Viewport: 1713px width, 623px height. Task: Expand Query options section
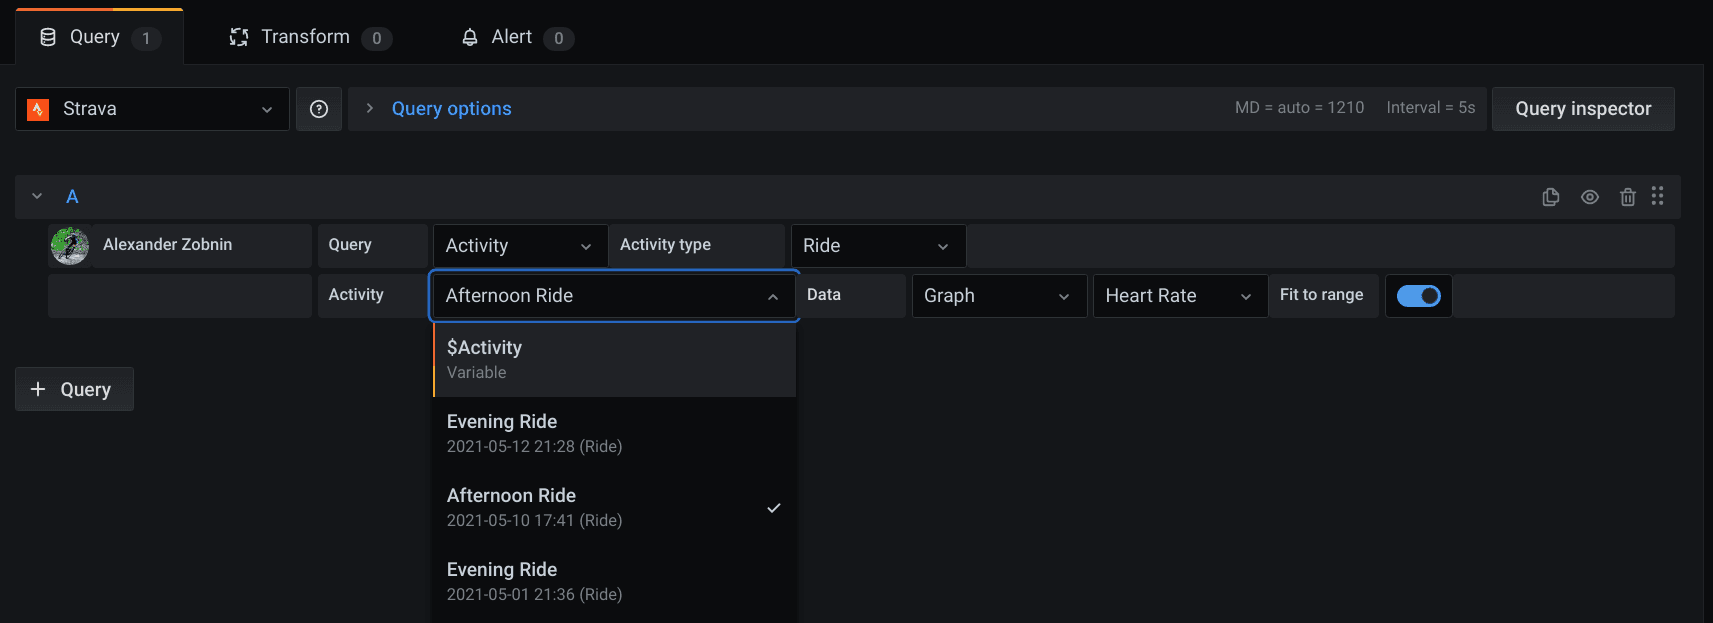pyautogui.click(x=450, y=109)
